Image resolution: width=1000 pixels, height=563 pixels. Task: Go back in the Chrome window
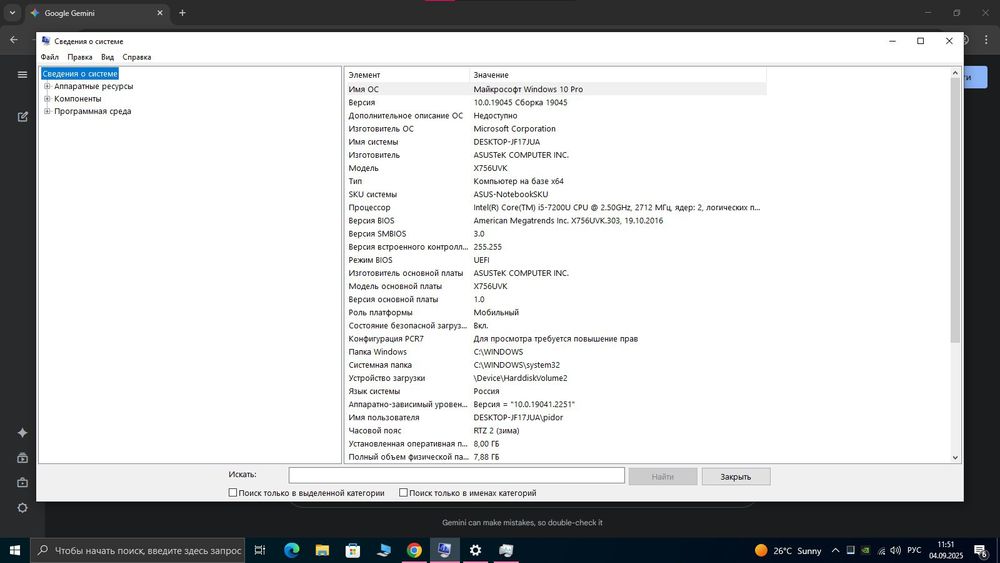14,40
